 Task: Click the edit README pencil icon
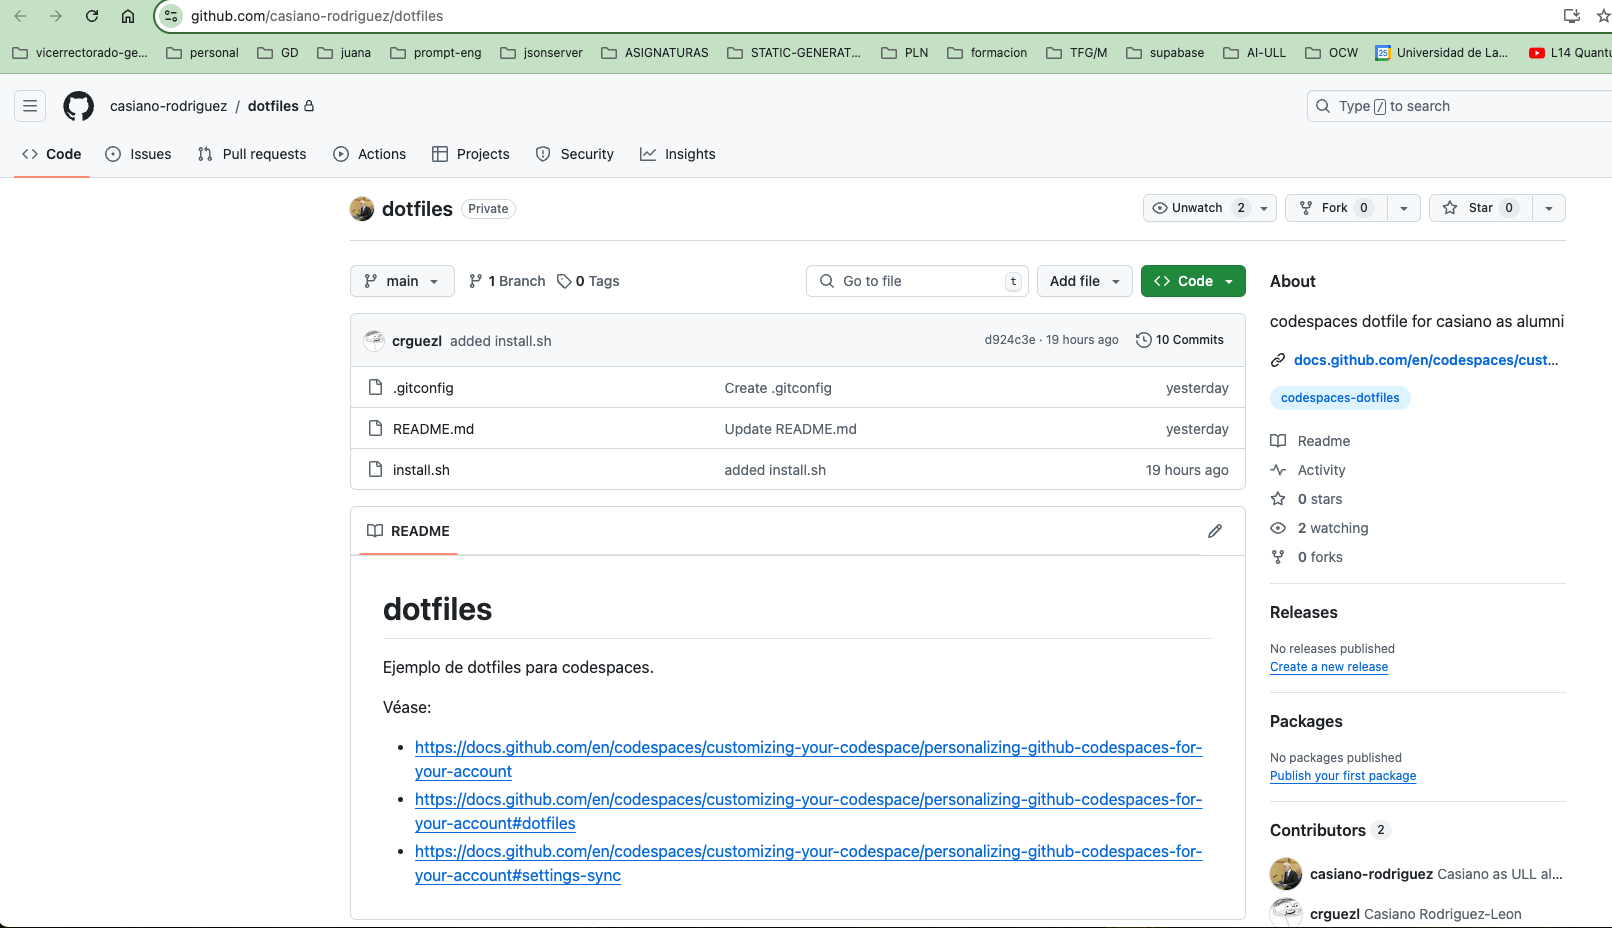pyautogui.click(x=1215, y=531)
